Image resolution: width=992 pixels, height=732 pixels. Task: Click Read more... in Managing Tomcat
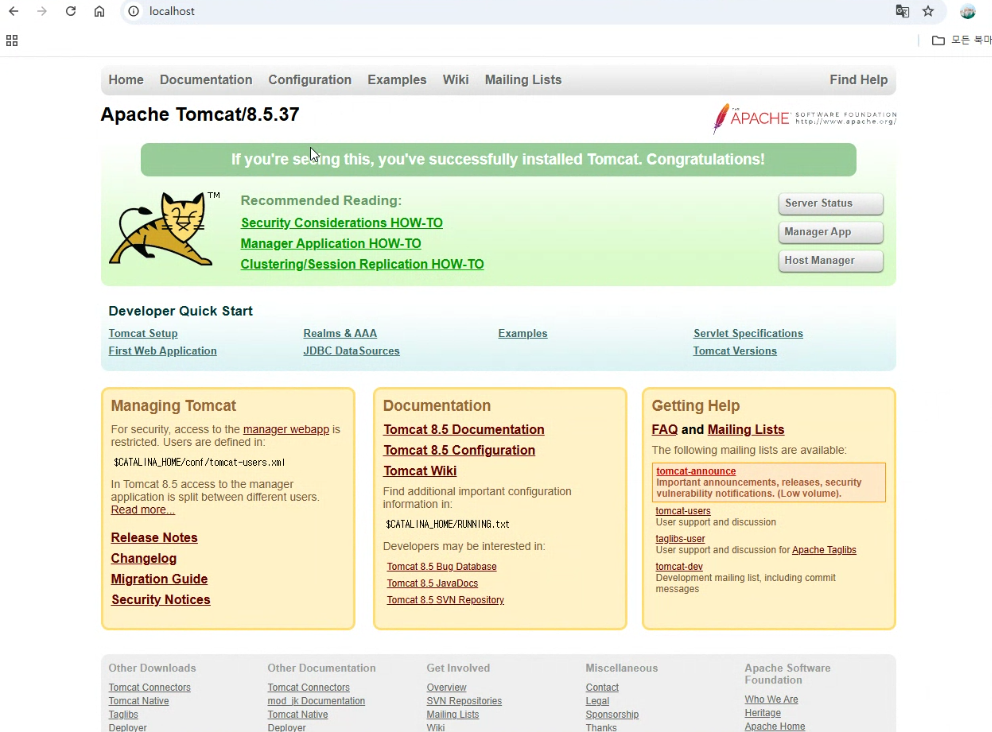[143, 510]
